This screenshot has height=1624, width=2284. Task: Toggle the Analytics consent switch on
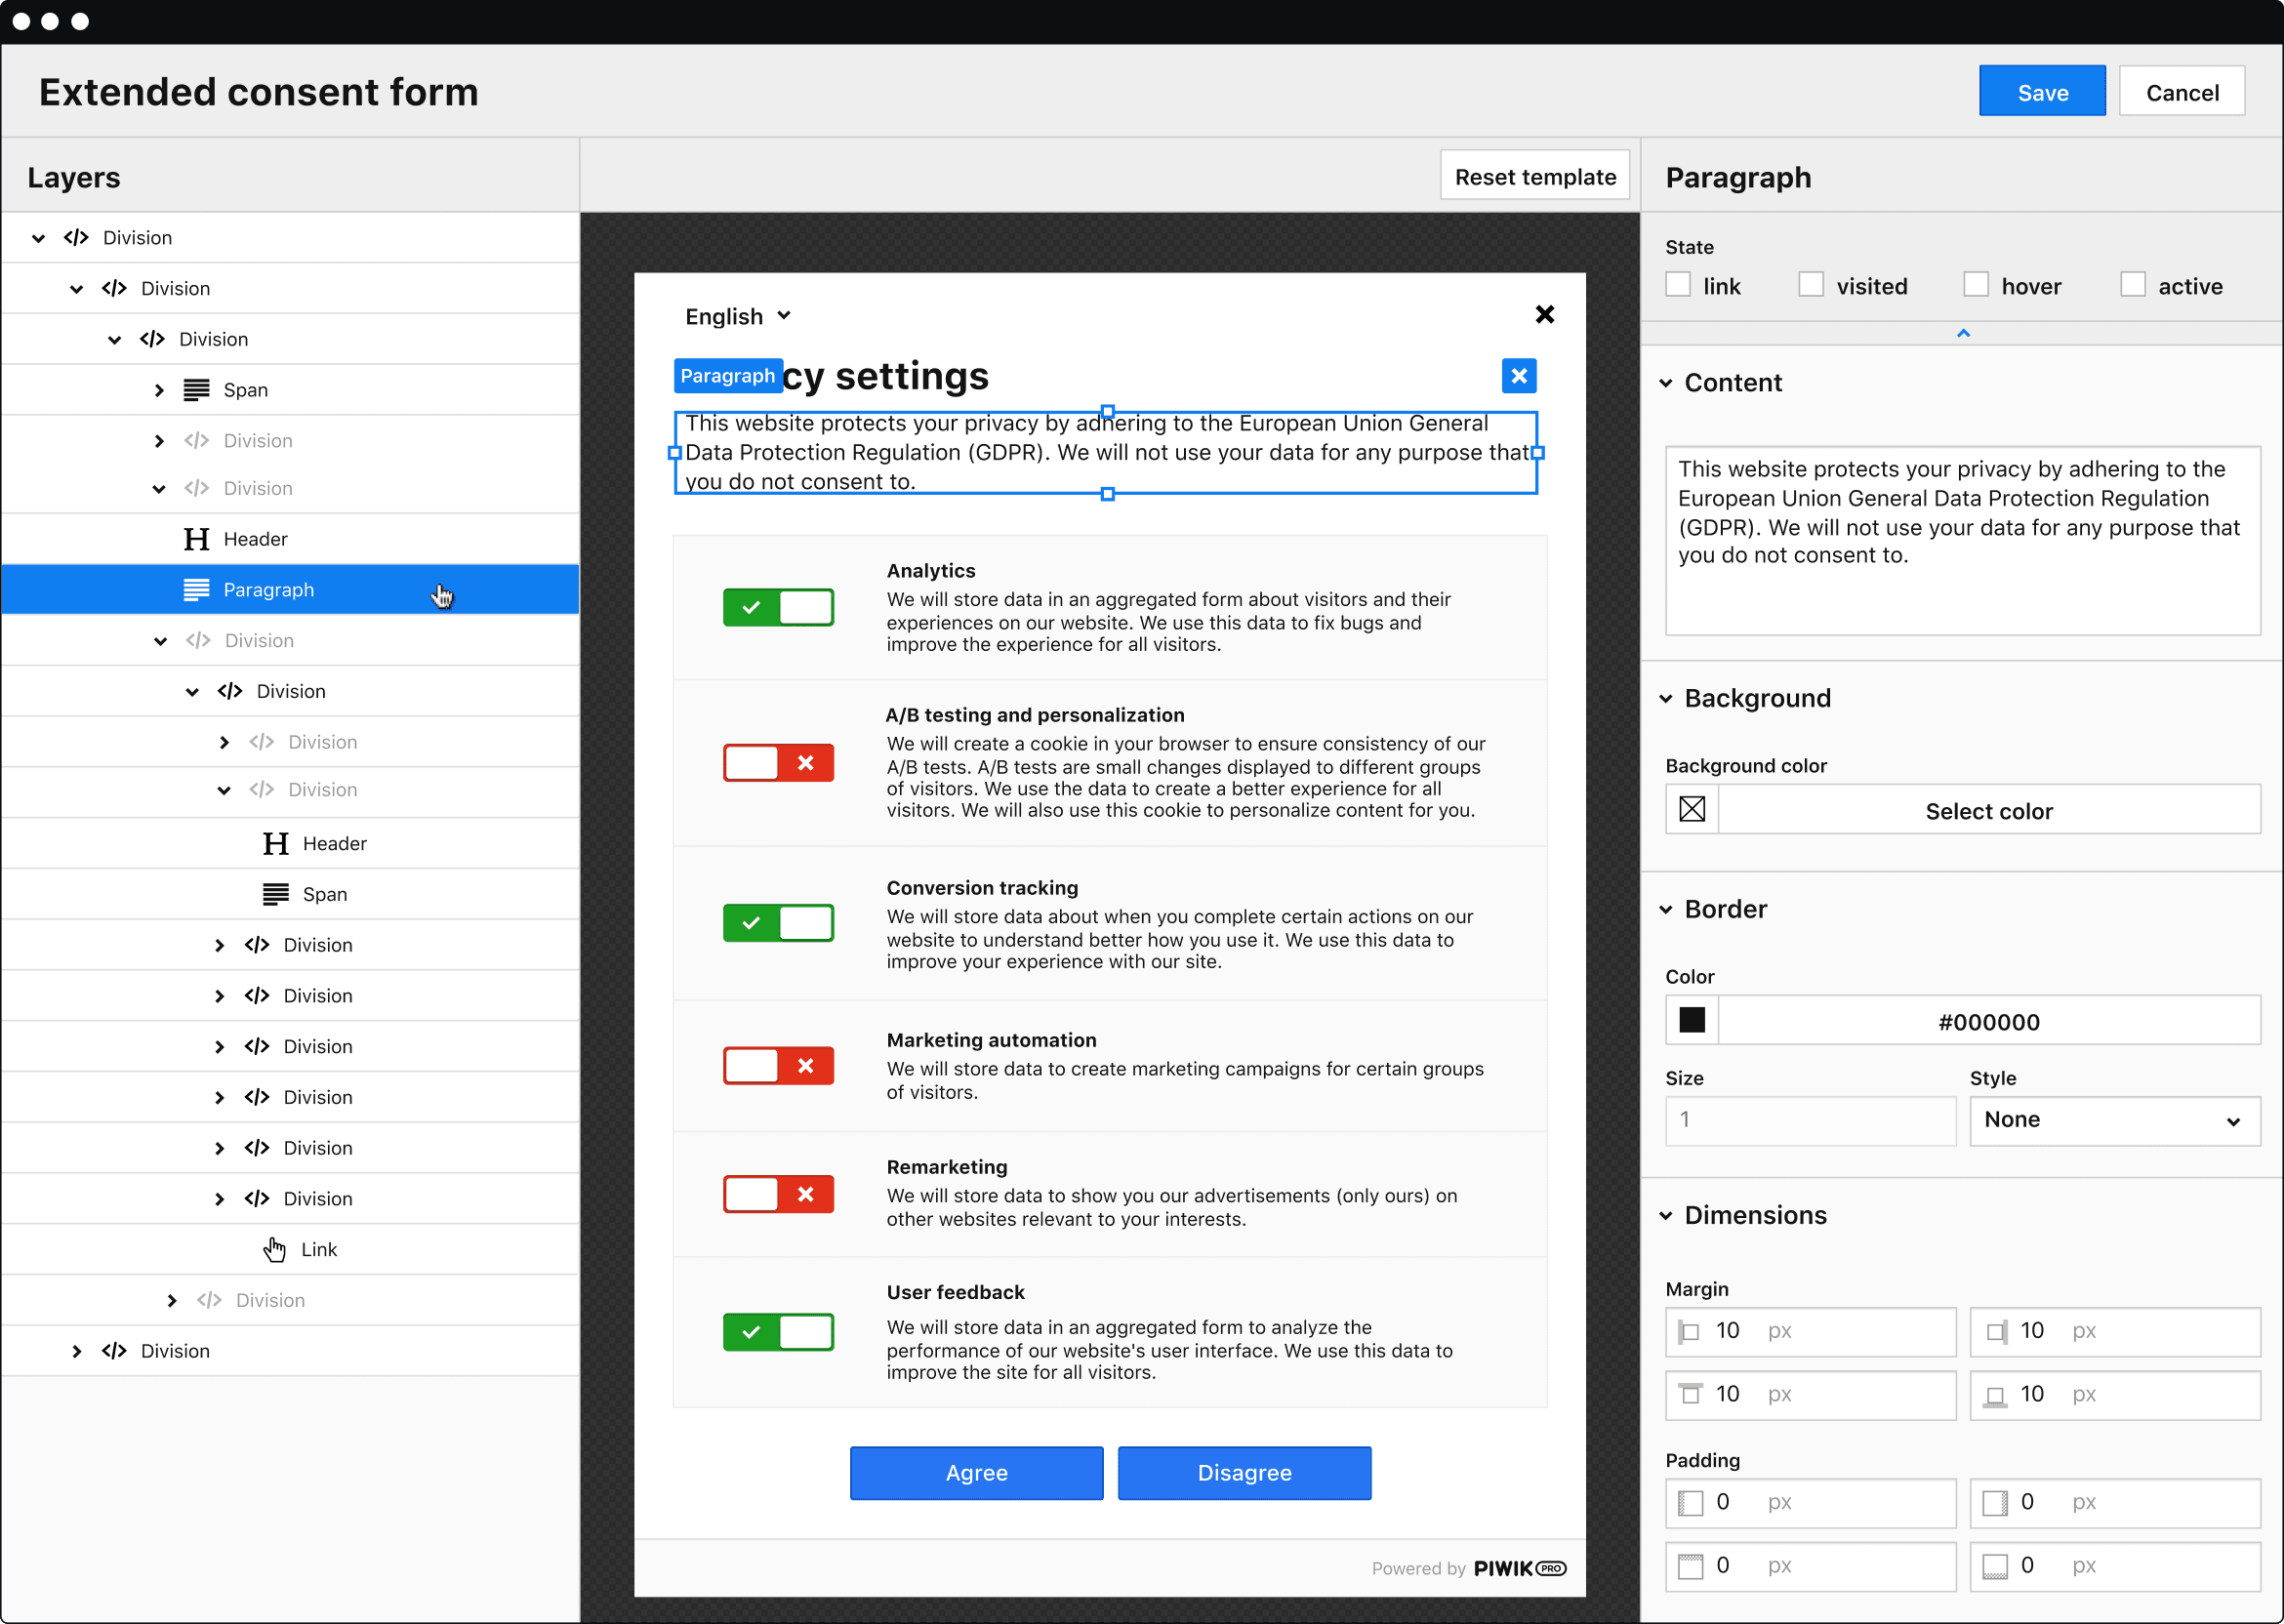(x=778, y=608)
